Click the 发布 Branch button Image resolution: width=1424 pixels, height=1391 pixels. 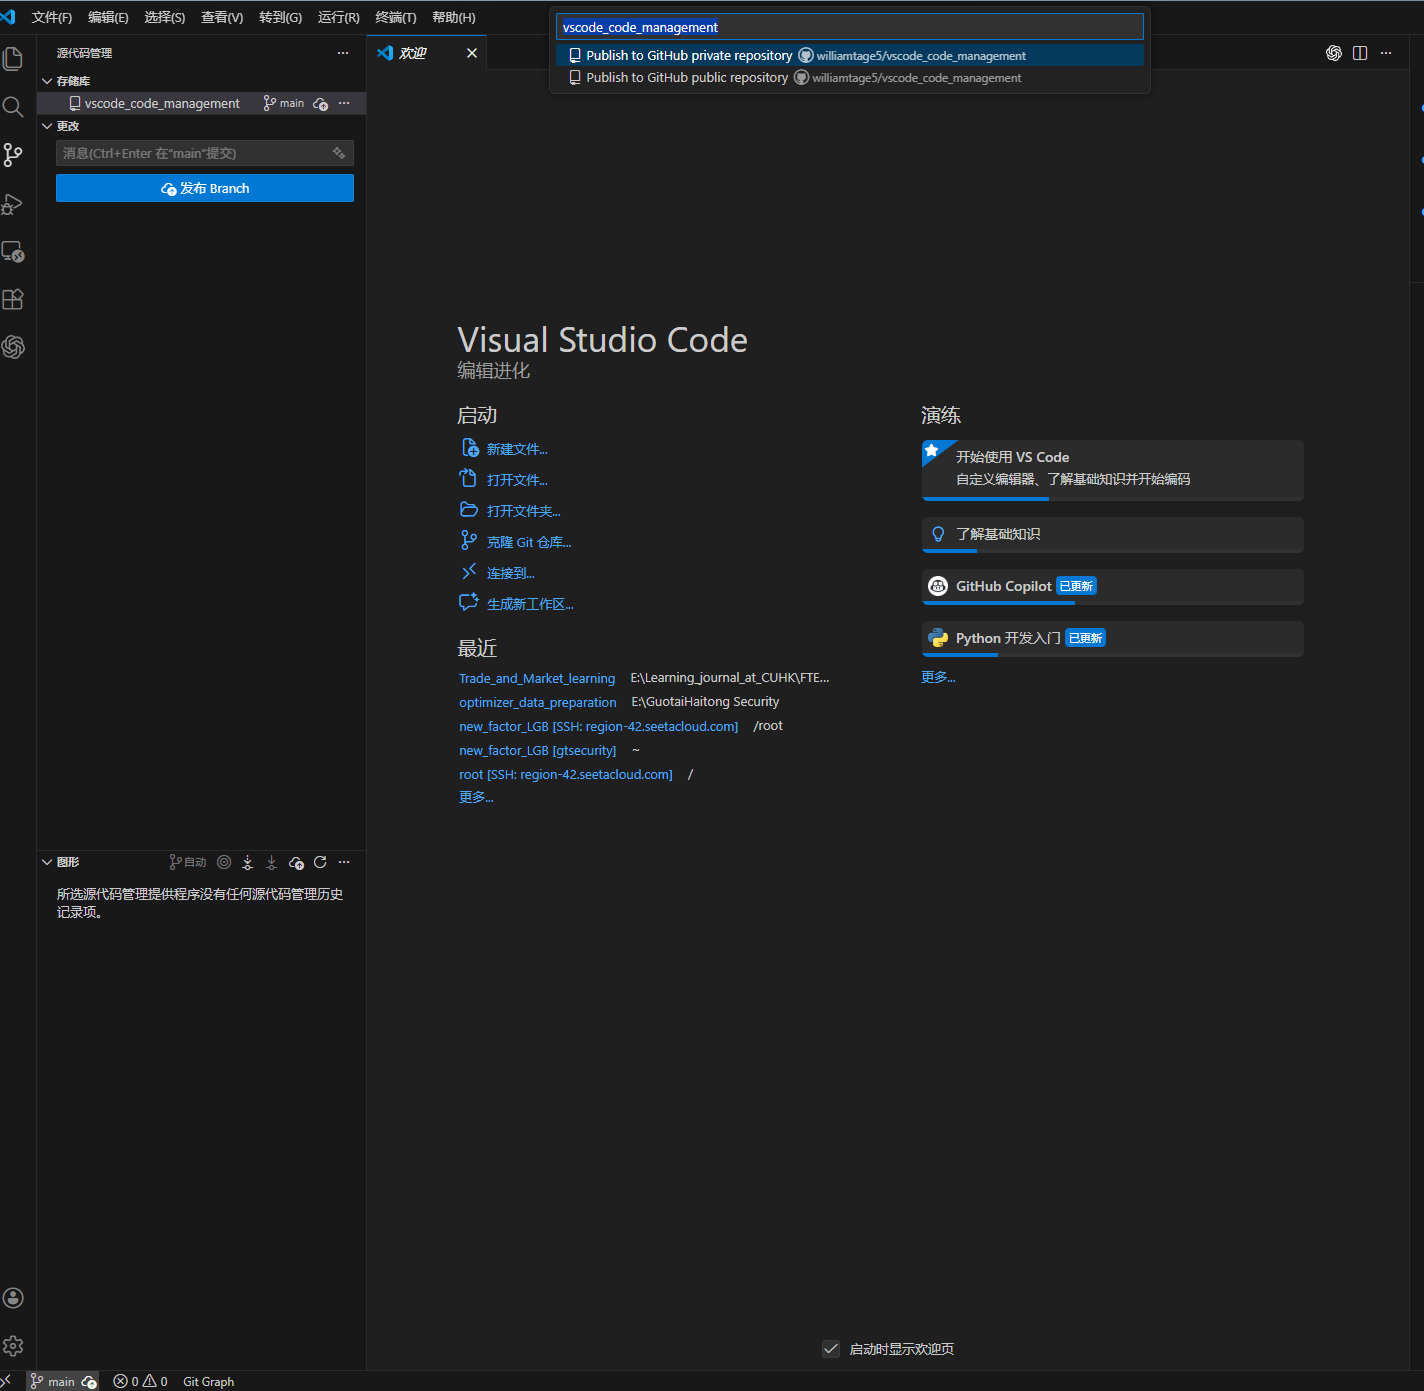[205, 188]
